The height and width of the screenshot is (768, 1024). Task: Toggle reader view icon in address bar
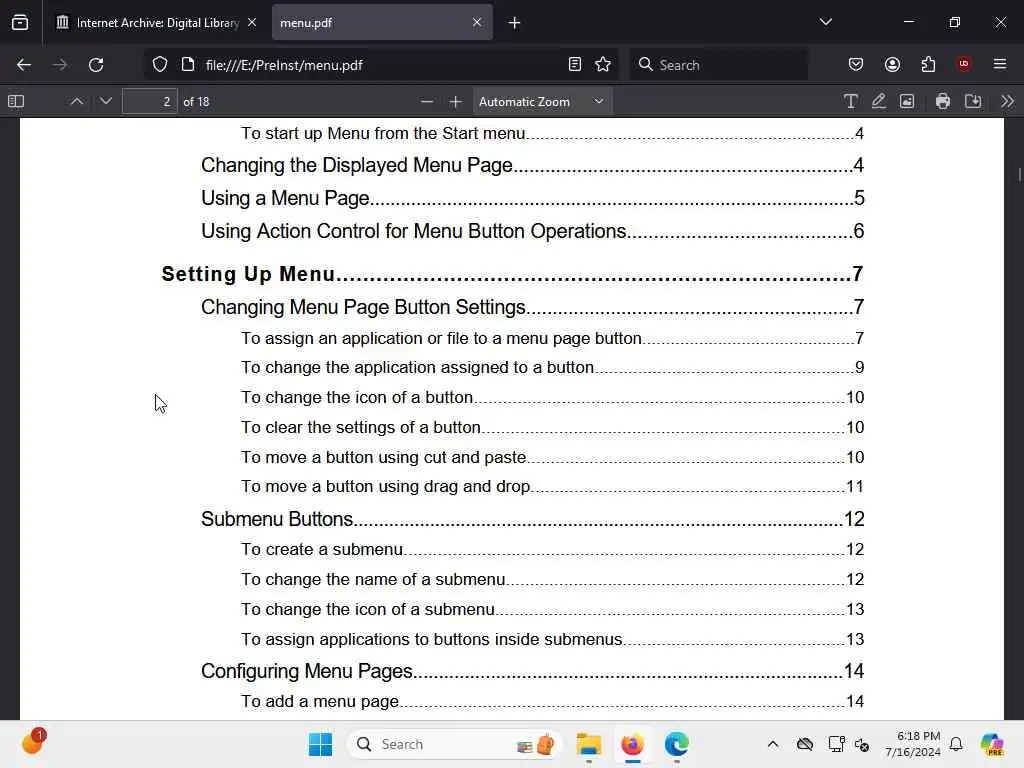point(575,64)
